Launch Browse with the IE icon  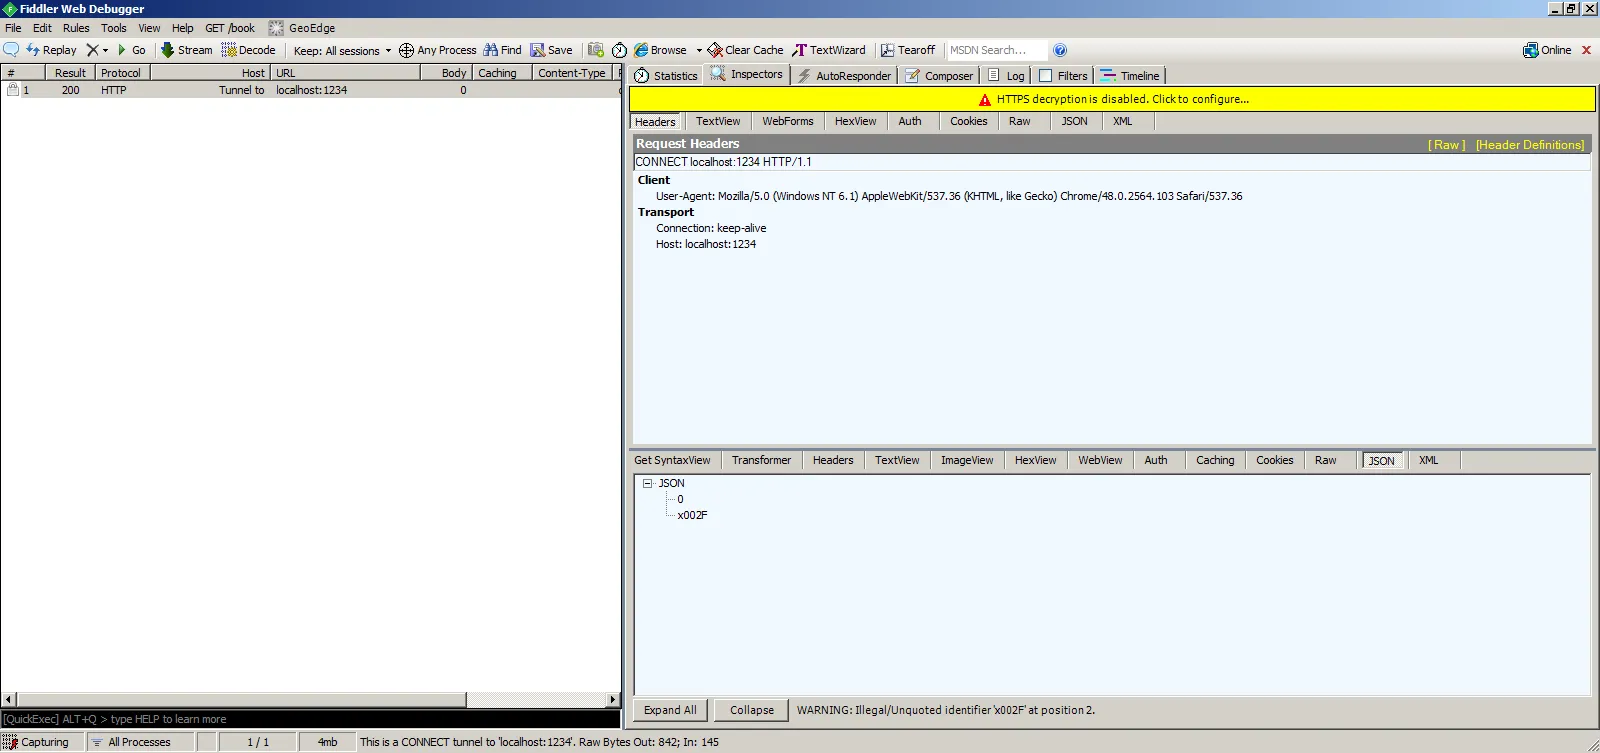point(660,50)
